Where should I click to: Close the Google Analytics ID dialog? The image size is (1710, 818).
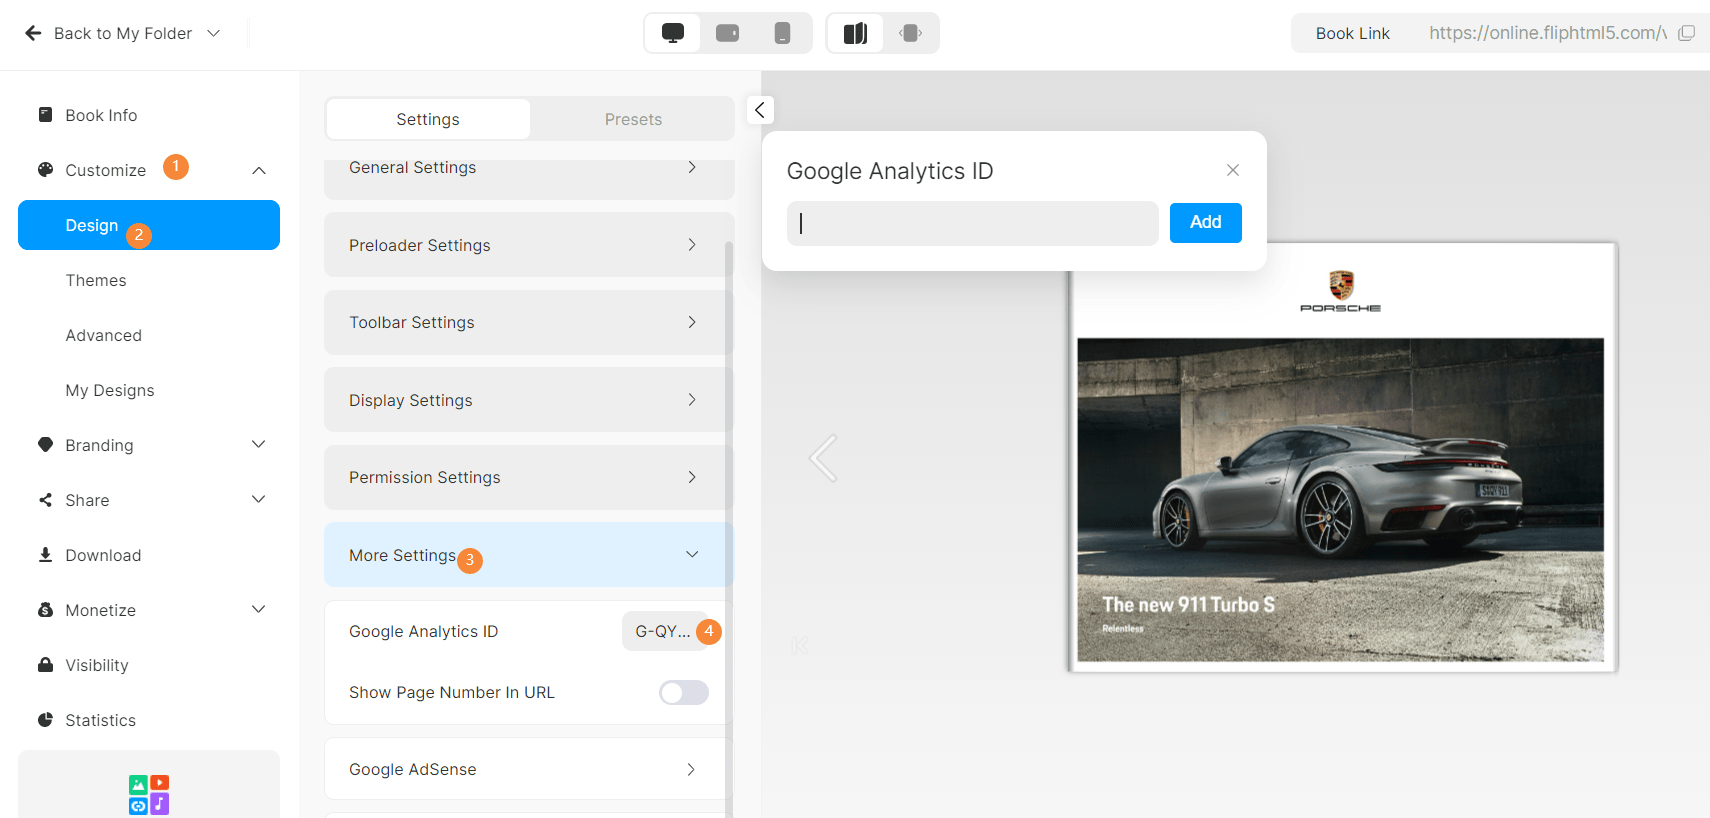pyautogui.click(x=1233, y=170)
